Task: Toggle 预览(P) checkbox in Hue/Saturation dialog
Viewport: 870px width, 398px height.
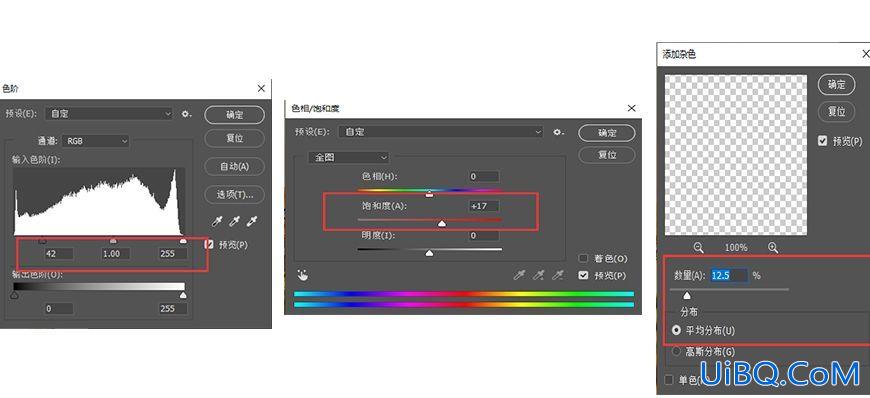Action: coord(583,275)
